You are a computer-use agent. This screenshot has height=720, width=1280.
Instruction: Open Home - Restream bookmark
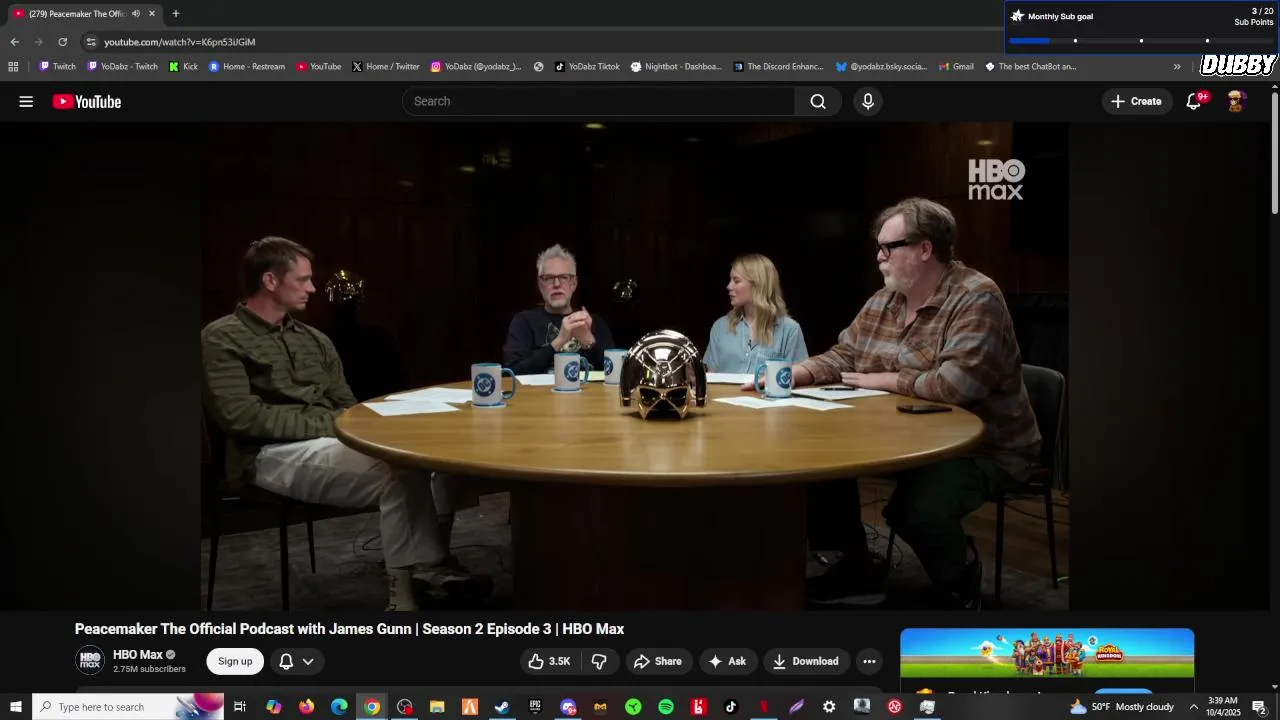[x=247, y=67]
